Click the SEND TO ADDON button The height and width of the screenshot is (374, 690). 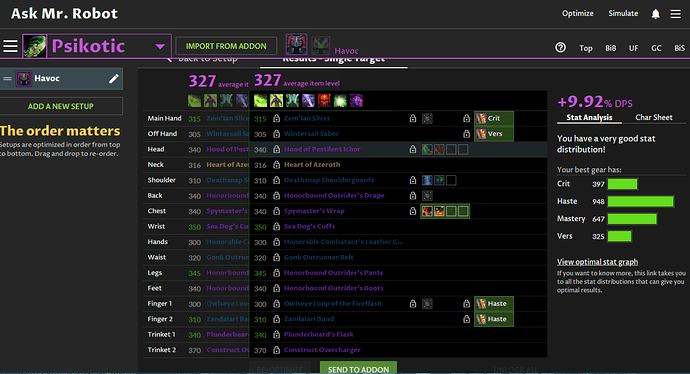point(358,369)
